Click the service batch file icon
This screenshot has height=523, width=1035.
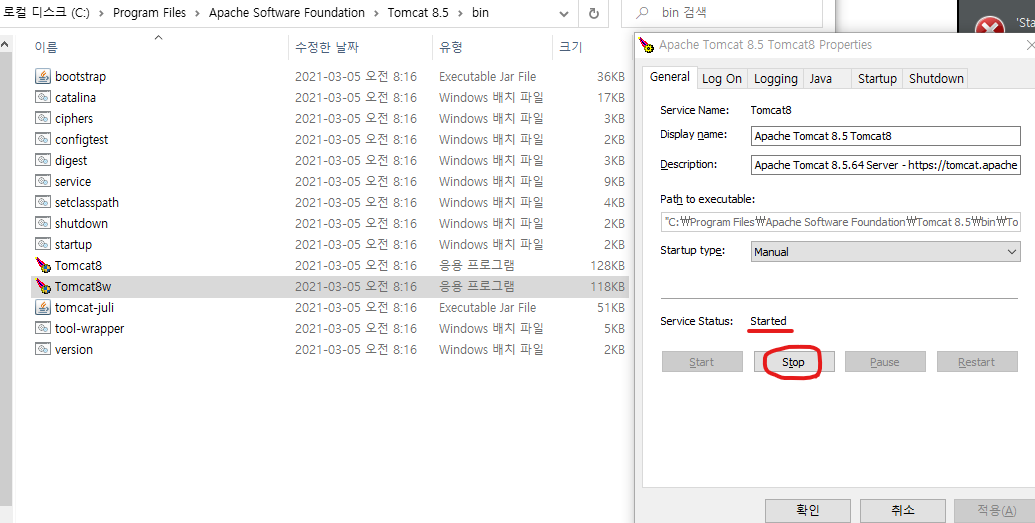[43, 182]
